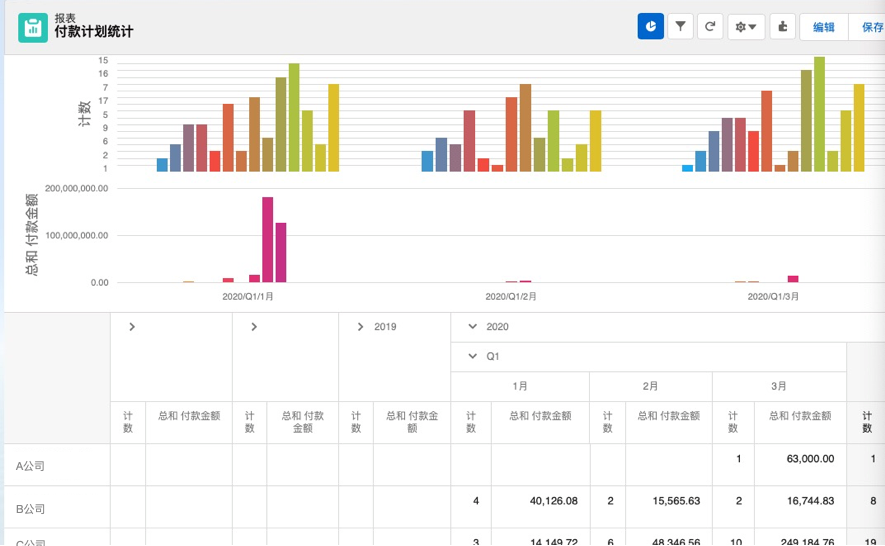
Task: Click the 2020/Q1/2月 axis label
Action: 510,296
